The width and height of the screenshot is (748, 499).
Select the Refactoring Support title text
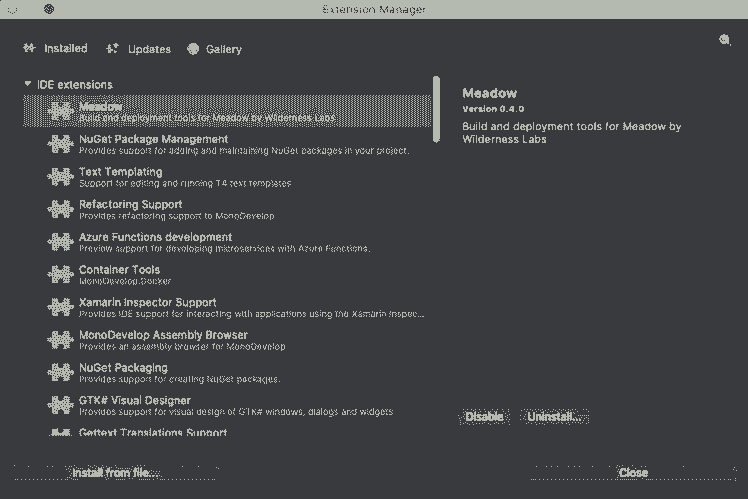[x=131, y=205]
